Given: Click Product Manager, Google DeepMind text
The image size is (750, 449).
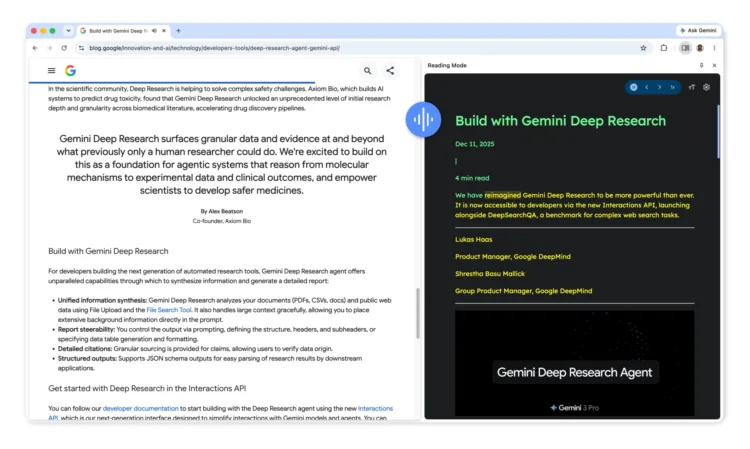Looking at the screenshot, I should 513,257.
